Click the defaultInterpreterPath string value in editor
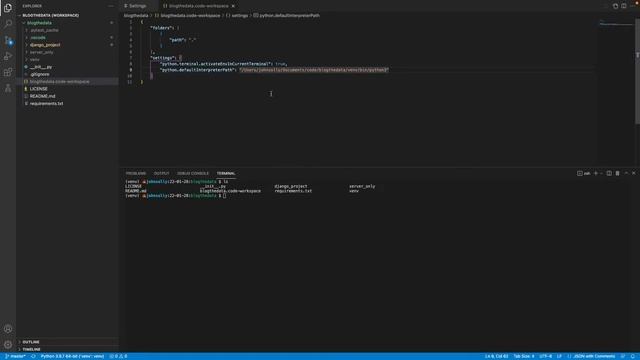The height and width of the screenshot is (360, 640). click(314, 70)
